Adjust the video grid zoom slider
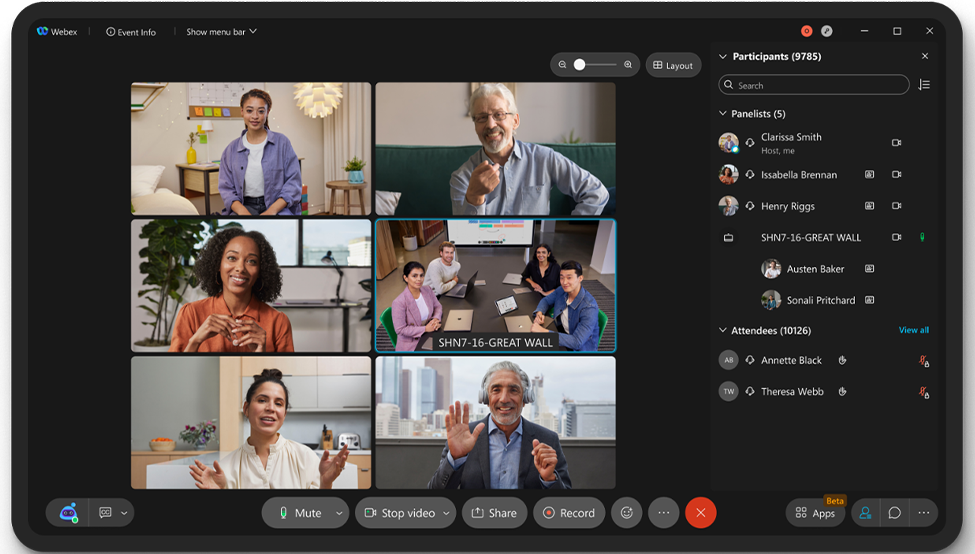The width and height of the screenshot is (975, 554). click(595, 65)
